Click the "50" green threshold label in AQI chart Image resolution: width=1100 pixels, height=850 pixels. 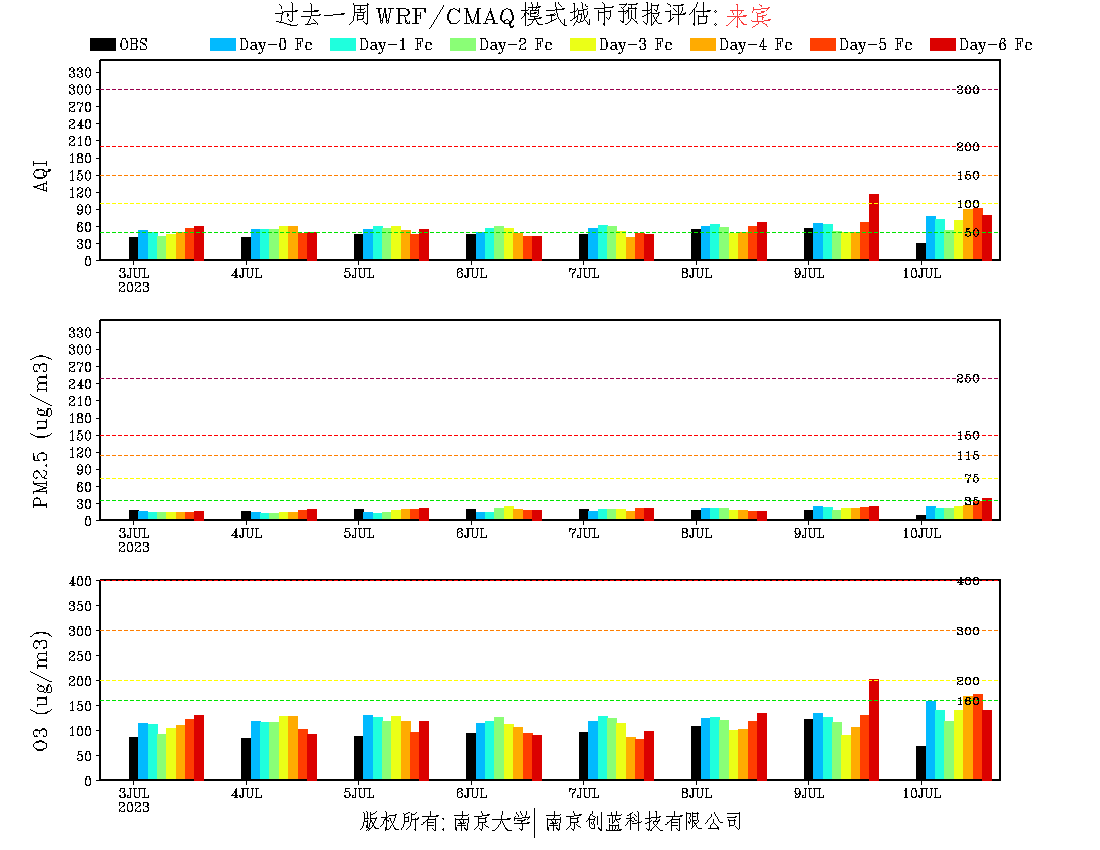(972, 232)
